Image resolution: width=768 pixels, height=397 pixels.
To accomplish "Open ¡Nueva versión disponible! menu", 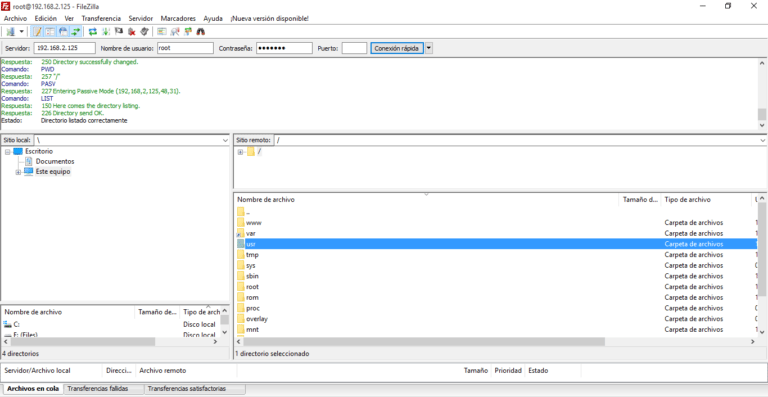I will [269, 18].
